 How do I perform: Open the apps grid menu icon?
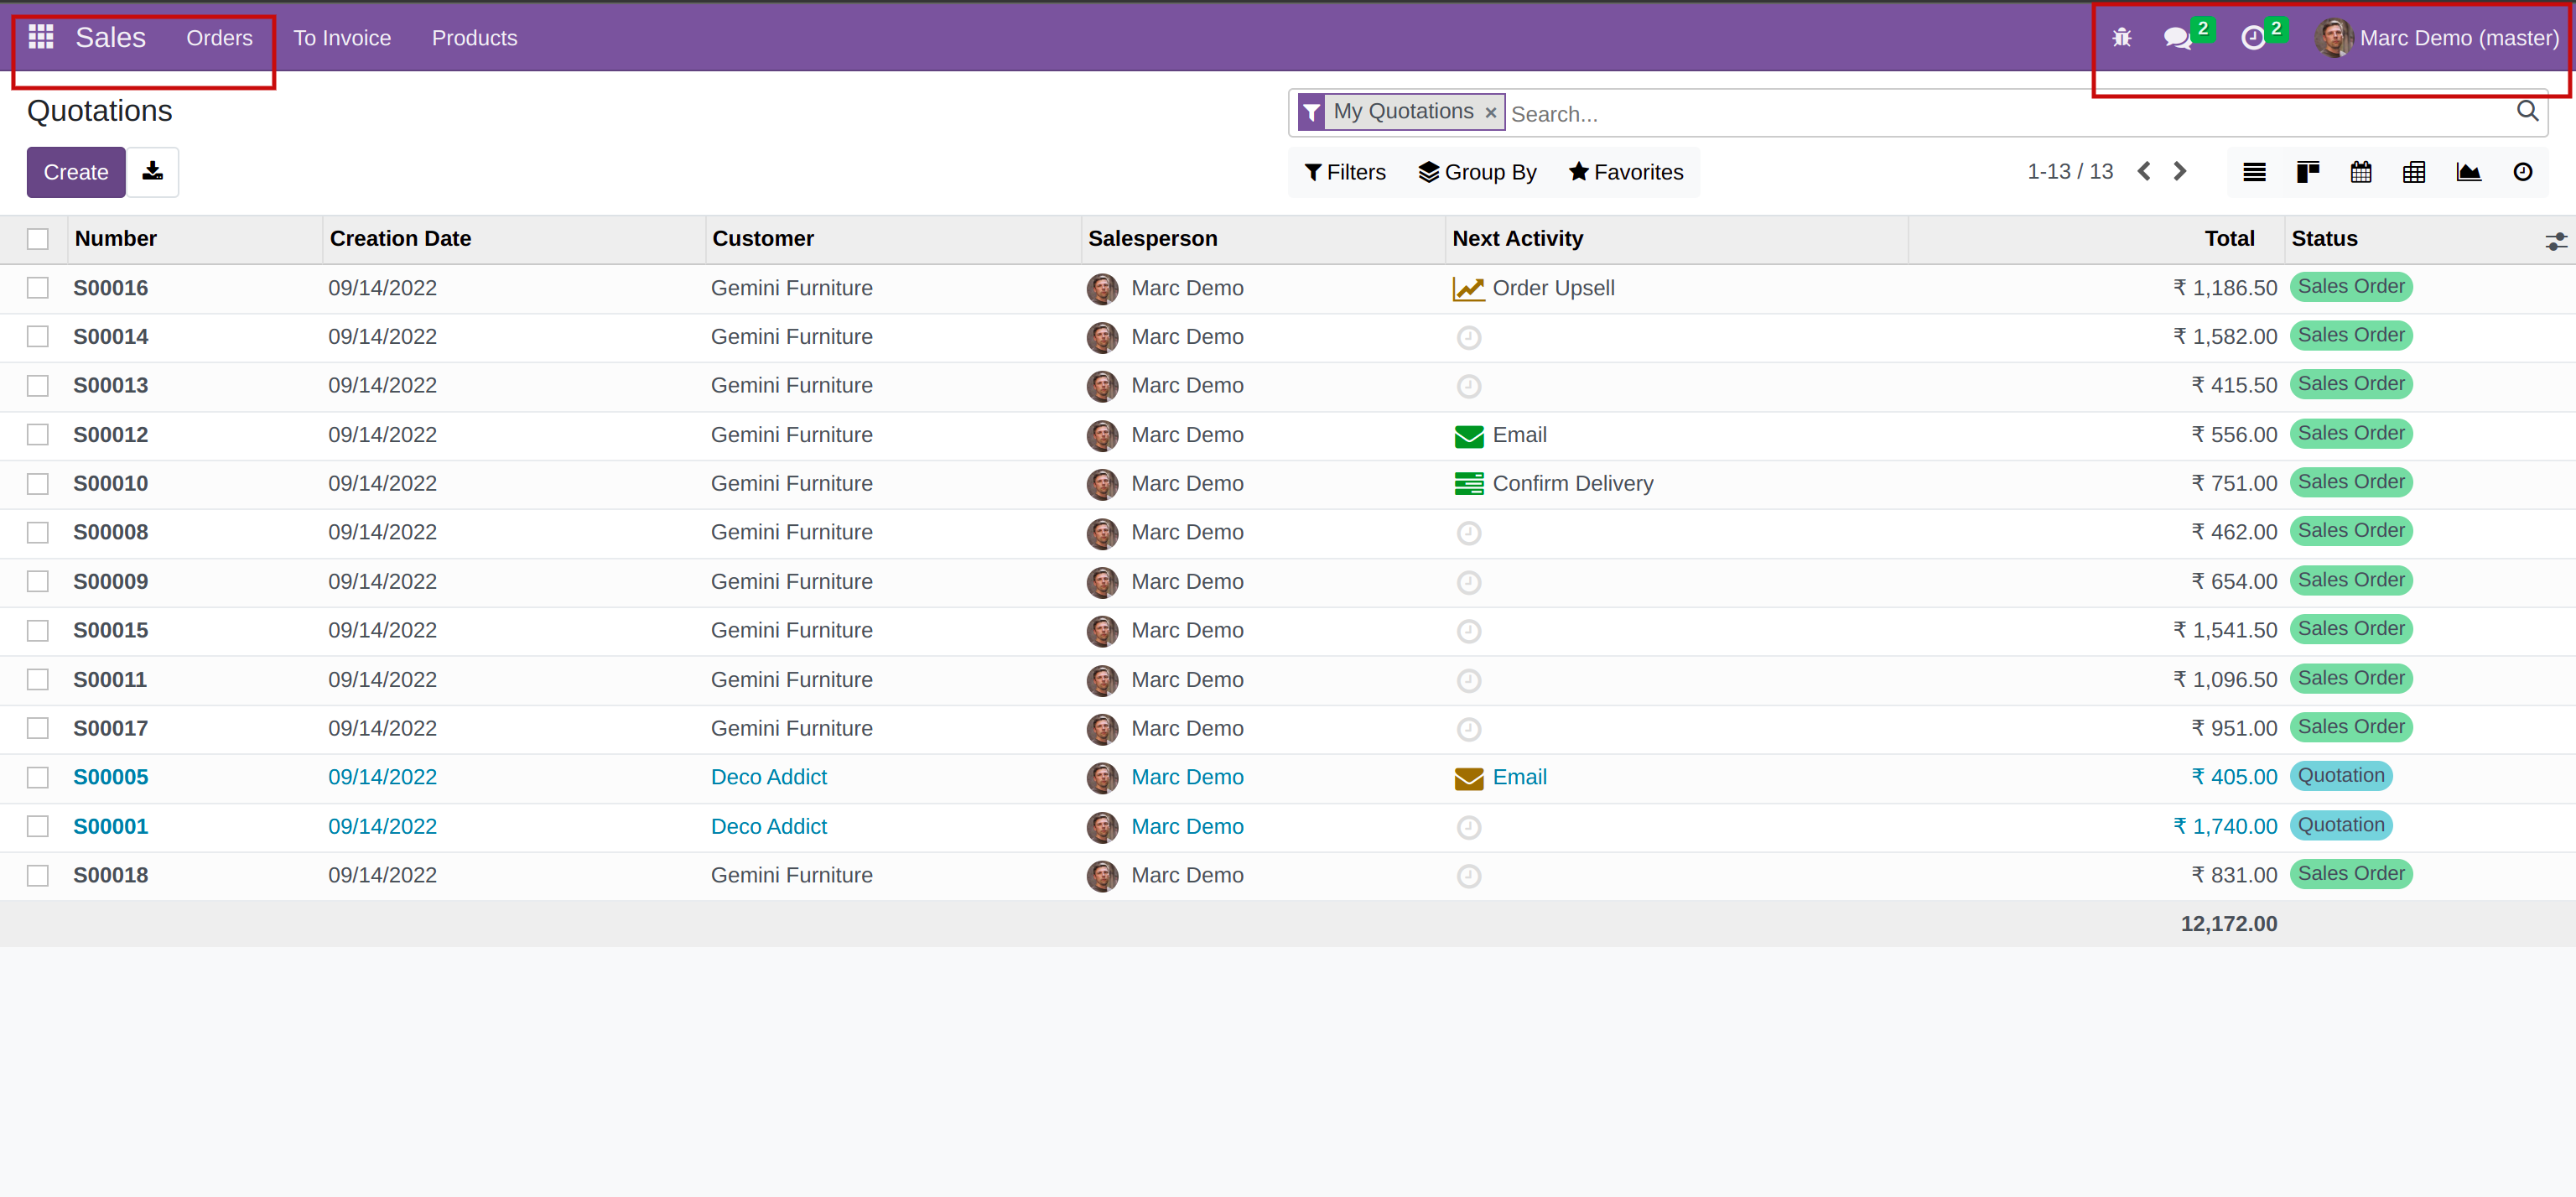coord(41,37)
